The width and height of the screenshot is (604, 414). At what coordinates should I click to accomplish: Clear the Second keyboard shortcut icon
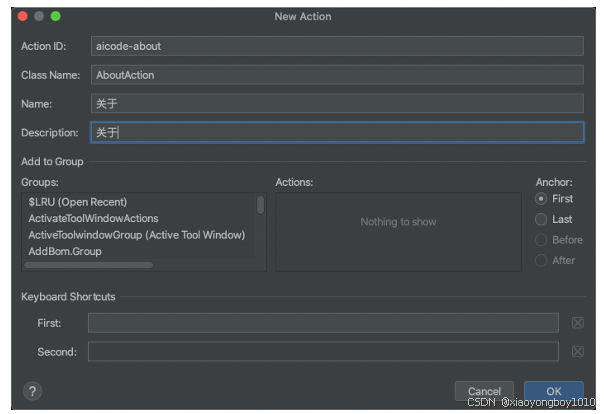tap(577, 351)
